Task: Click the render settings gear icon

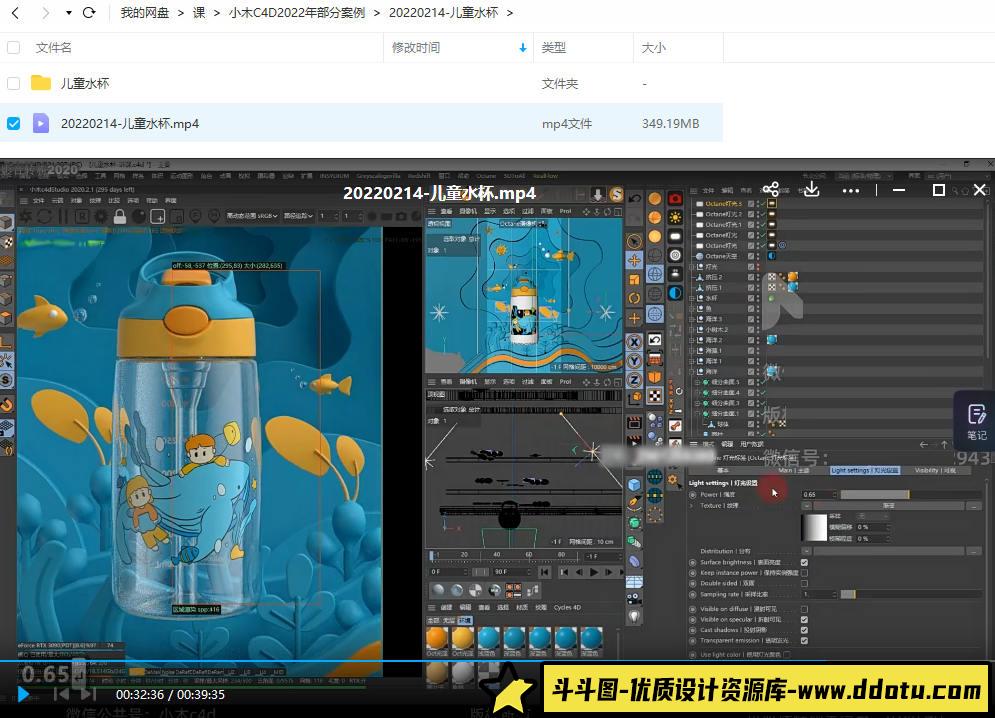Action: click(673, 480)
